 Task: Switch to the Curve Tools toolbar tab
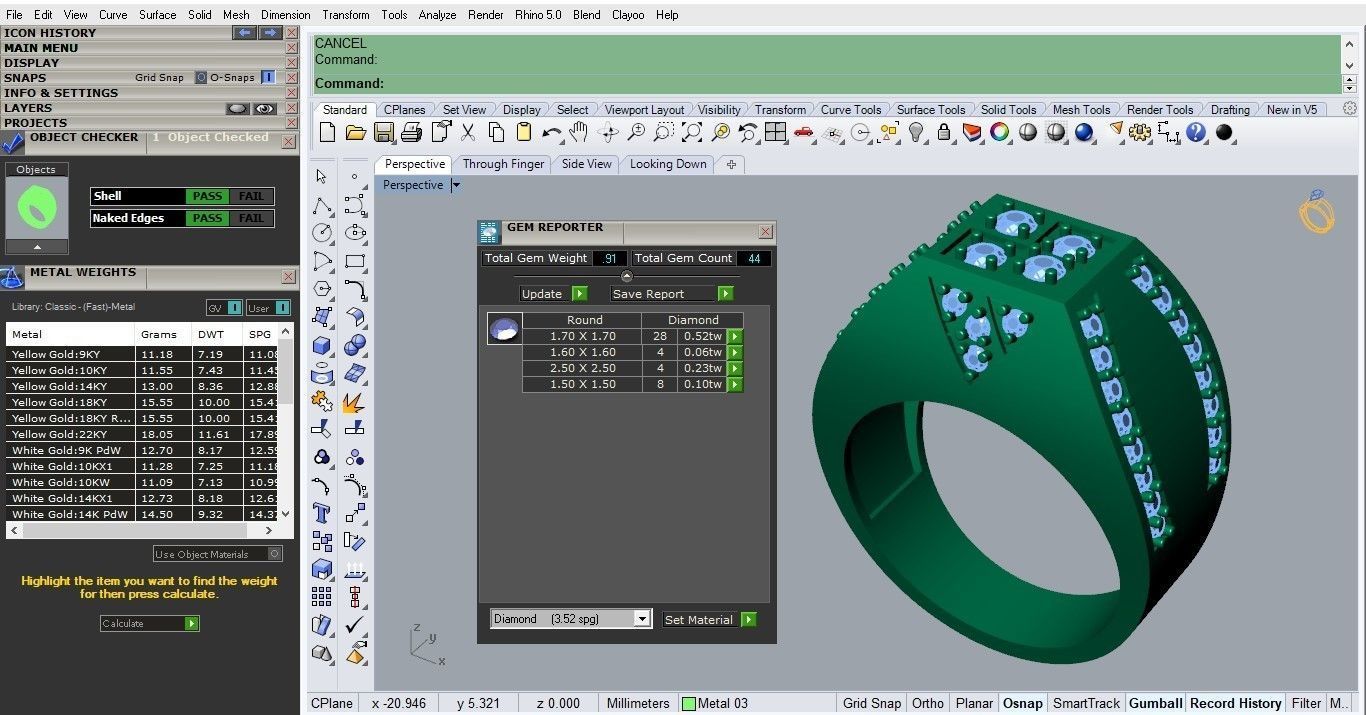click(851, 110)
